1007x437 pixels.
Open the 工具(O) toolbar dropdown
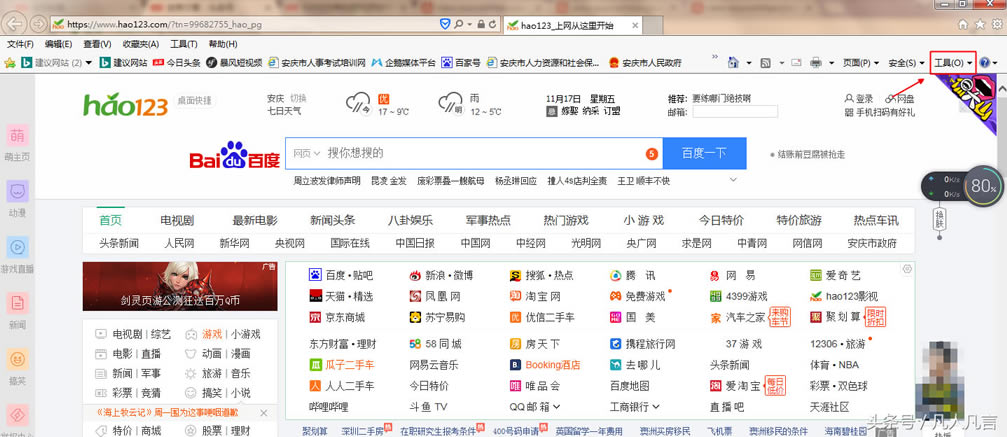tap(952, 63)
